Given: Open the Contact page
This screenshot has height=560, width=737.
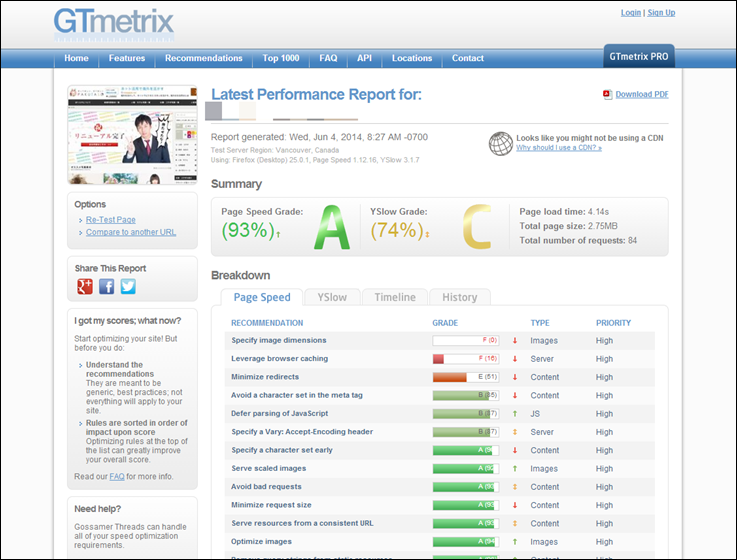Looking at the screenshot, I should [468, 58].
